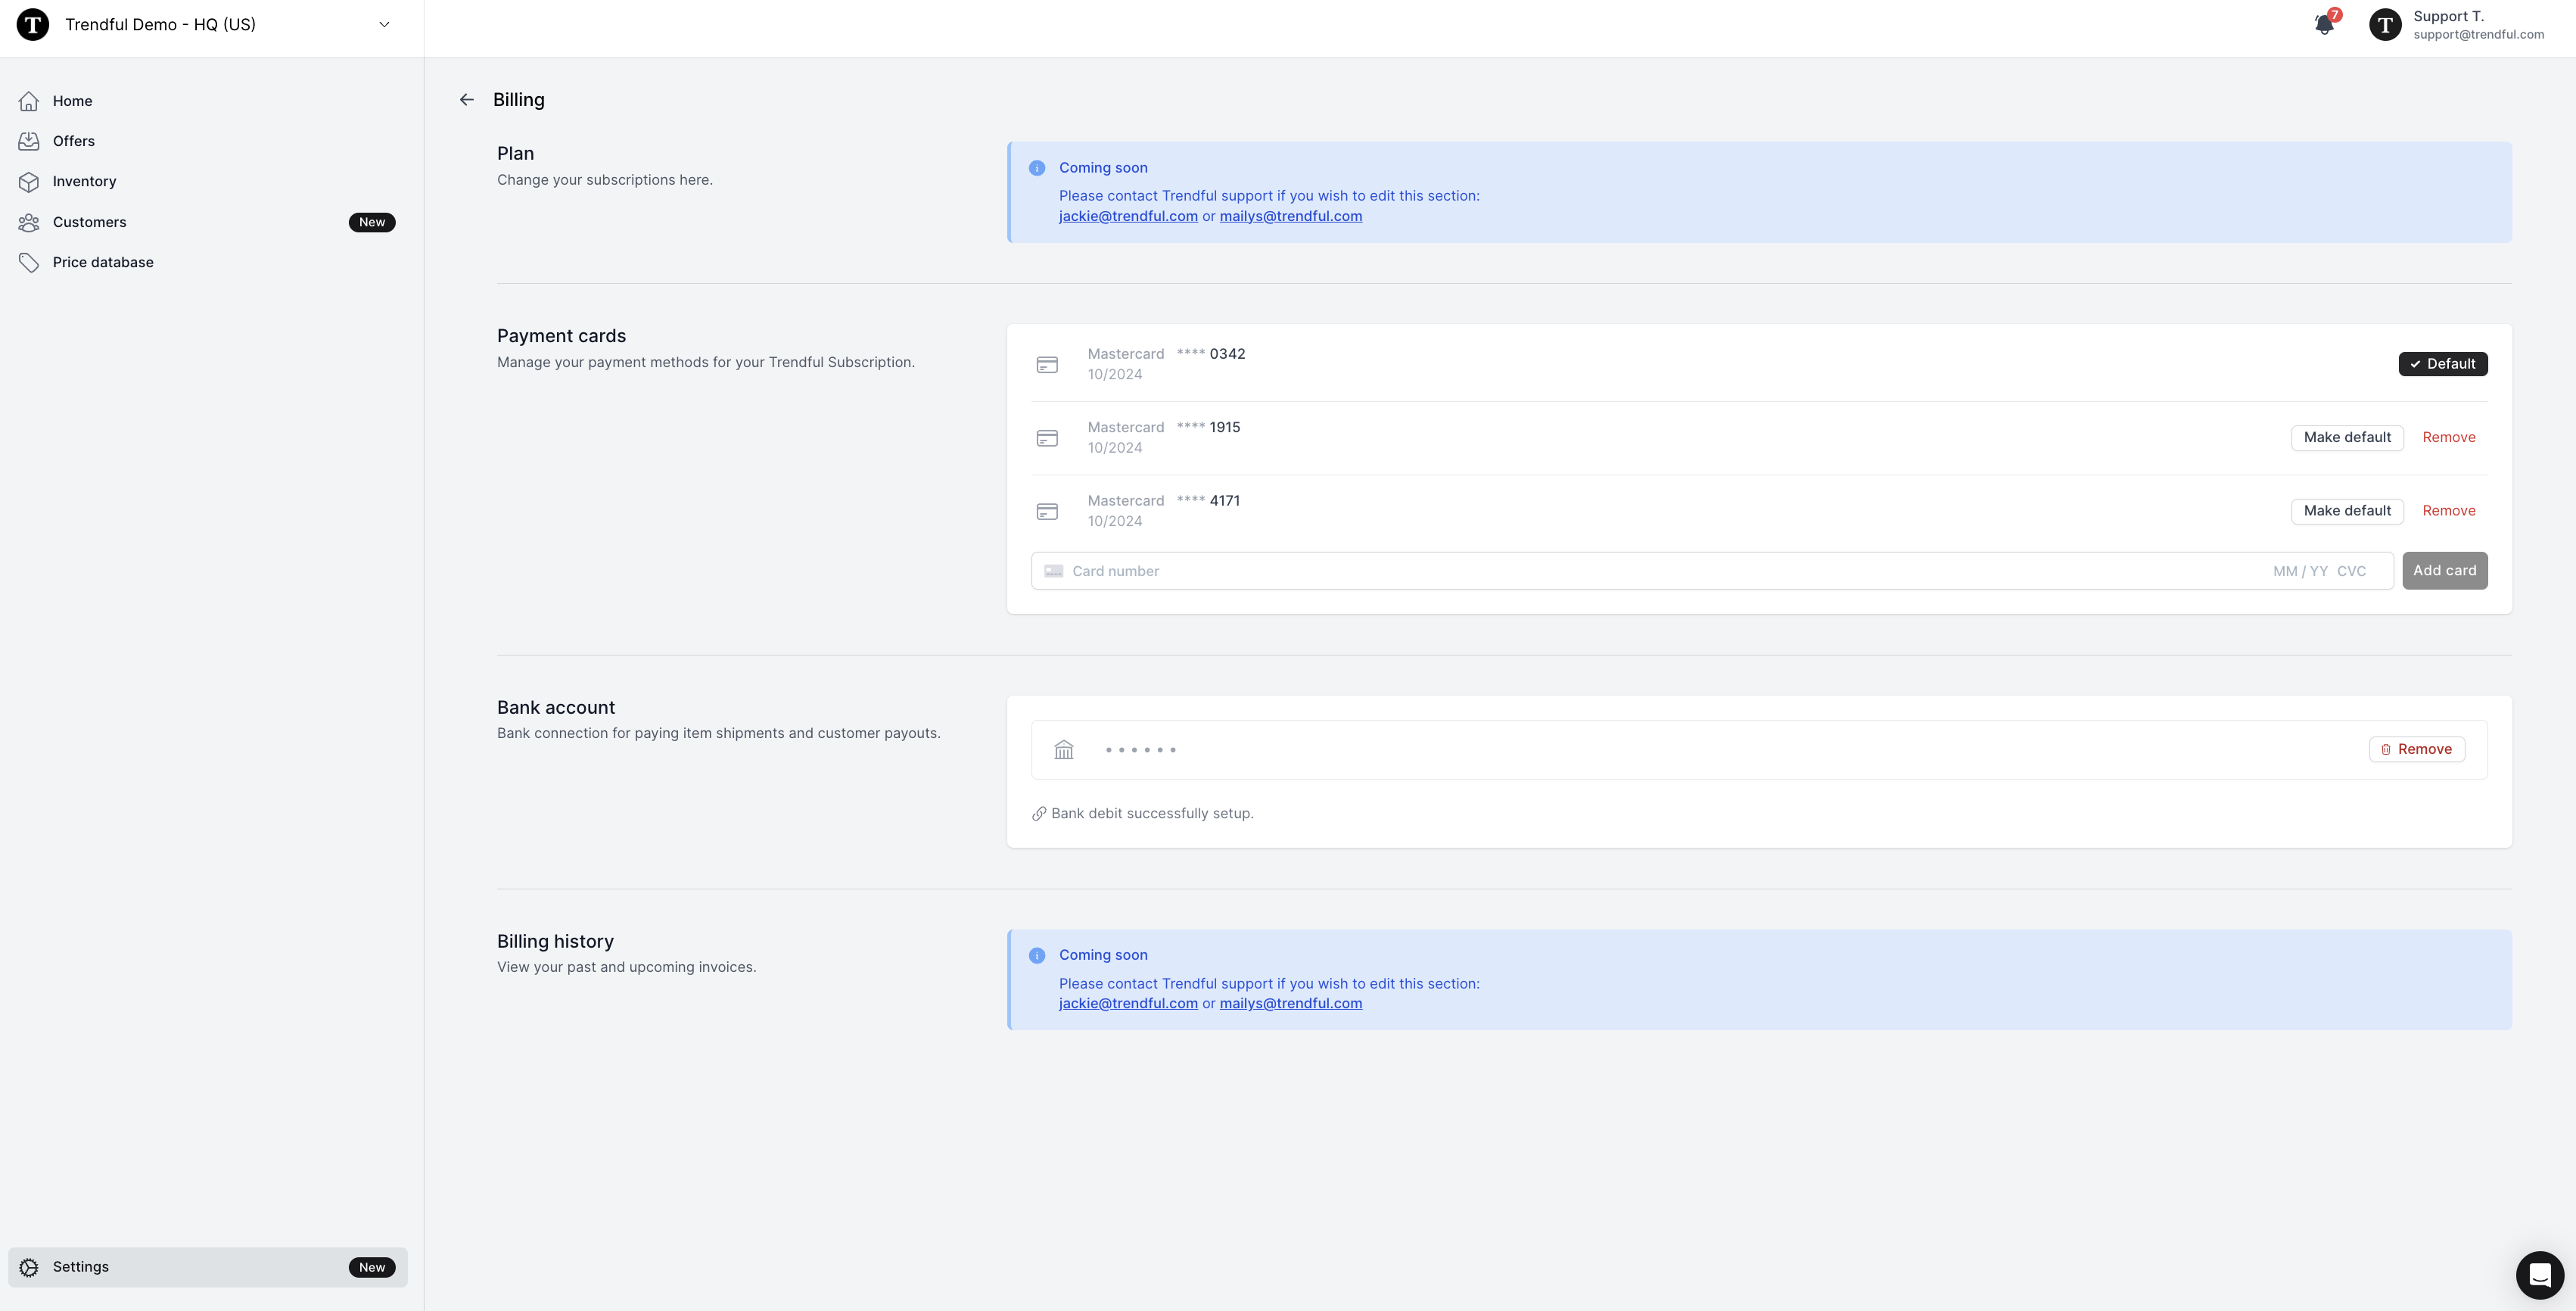Click the Home house icon
Image resolution: width=2576 pixels, height=1311 pixels.
[x=29, y=101]
